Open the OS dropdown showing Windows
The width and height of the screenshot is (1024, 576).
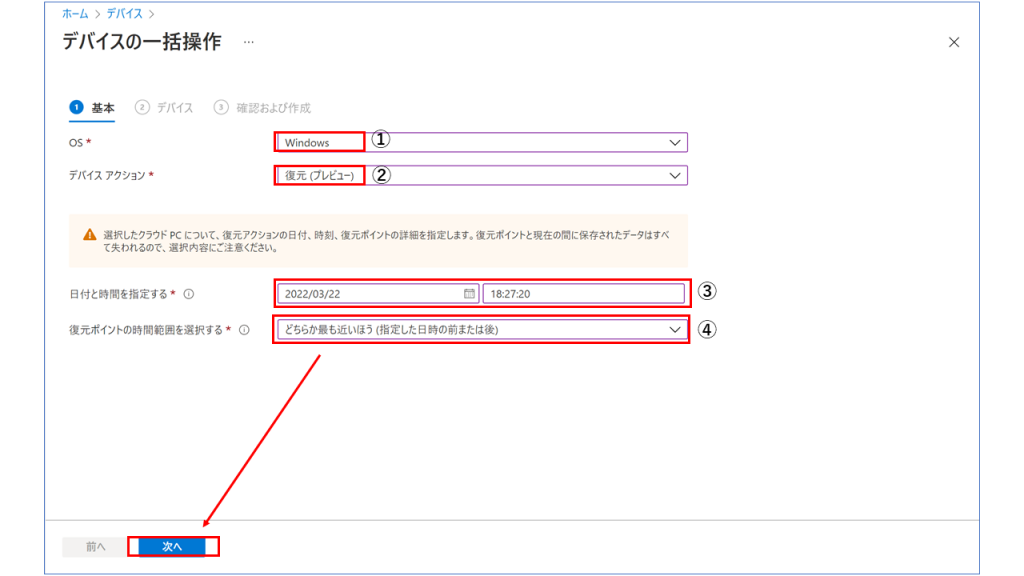(481, 142)
